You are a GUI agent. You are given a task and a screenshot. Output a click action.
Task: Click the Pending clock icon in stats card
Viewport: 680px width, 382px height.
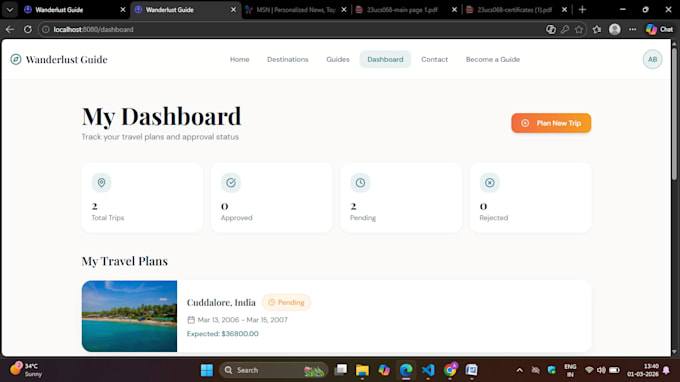360,183
